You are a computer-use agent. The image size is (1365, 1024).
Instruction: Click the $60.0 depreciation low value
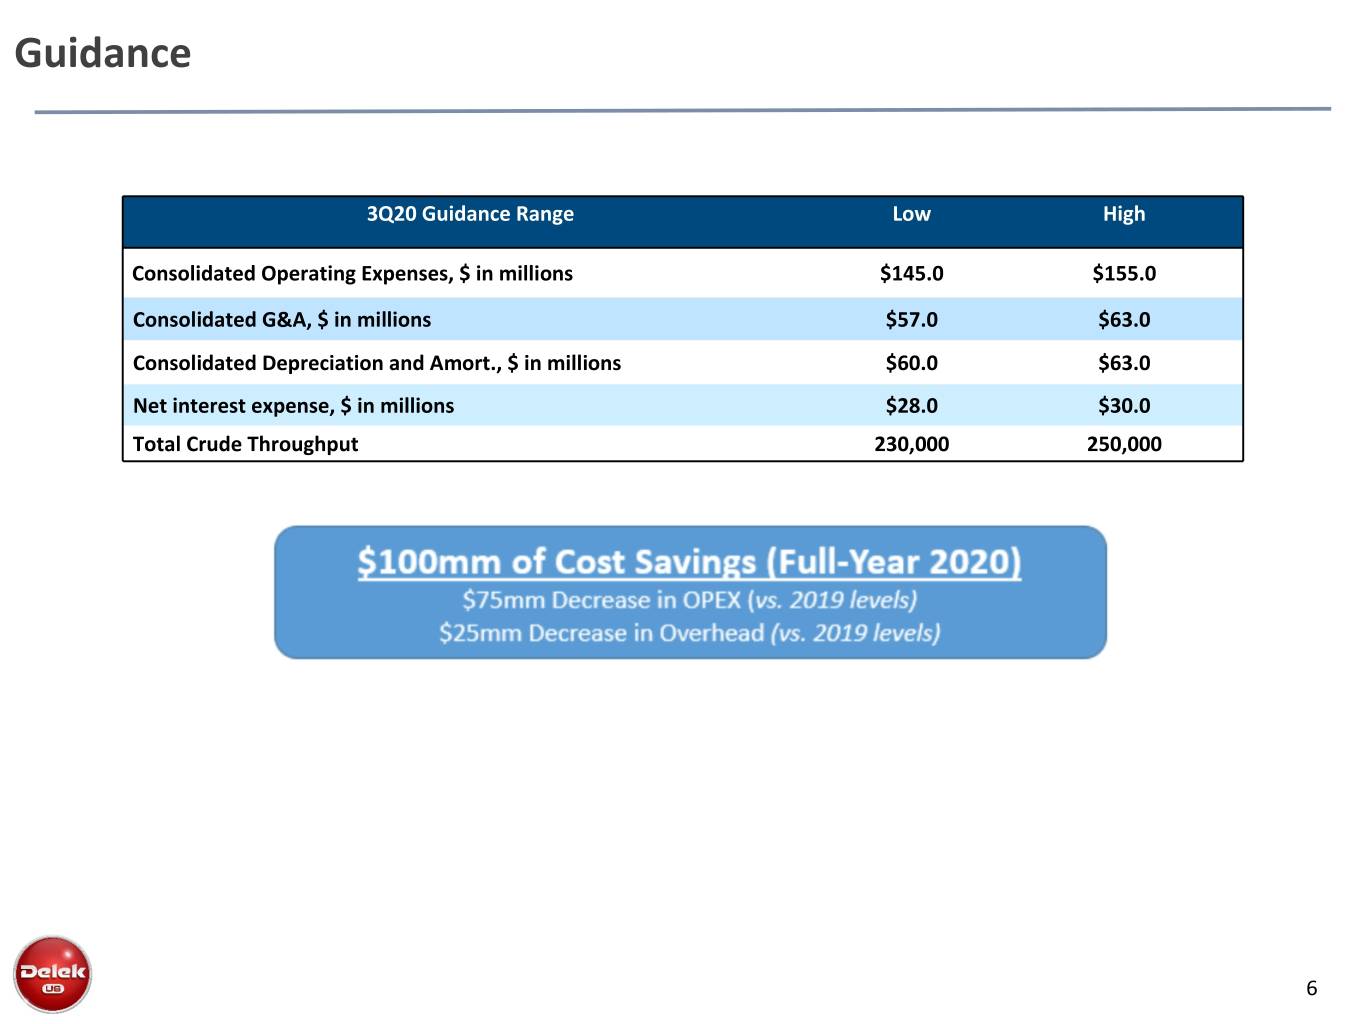[x=911, y=363]
